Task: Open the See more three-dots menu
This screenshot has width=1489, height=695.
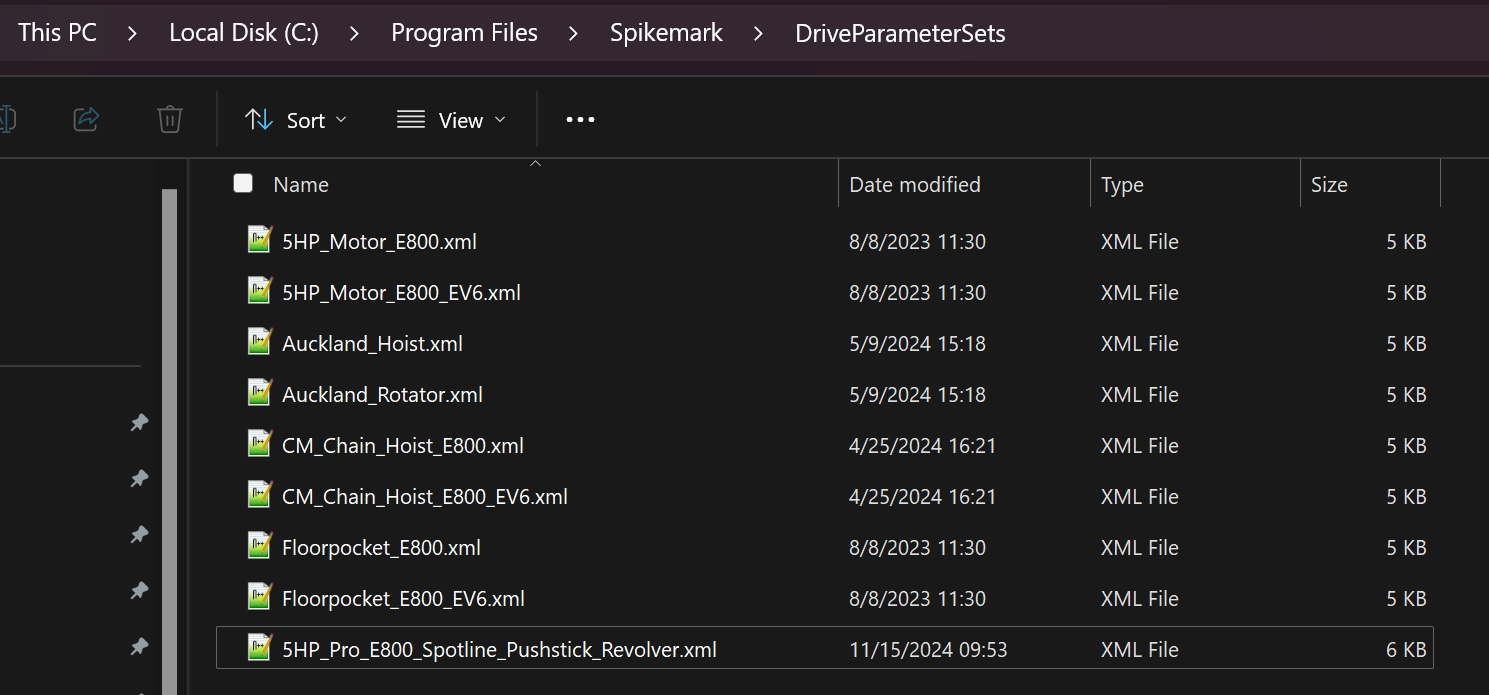Action: 580,120
